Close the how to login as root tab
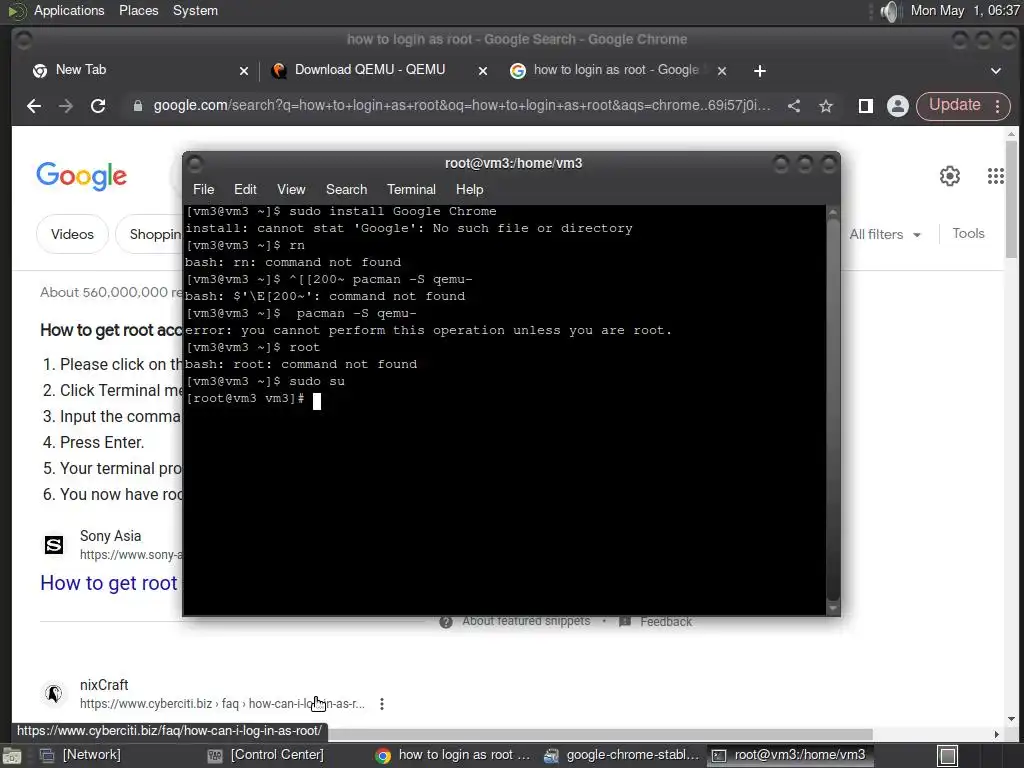The height and width of the screenshot is (768, 1024). [x=722, y=71]
